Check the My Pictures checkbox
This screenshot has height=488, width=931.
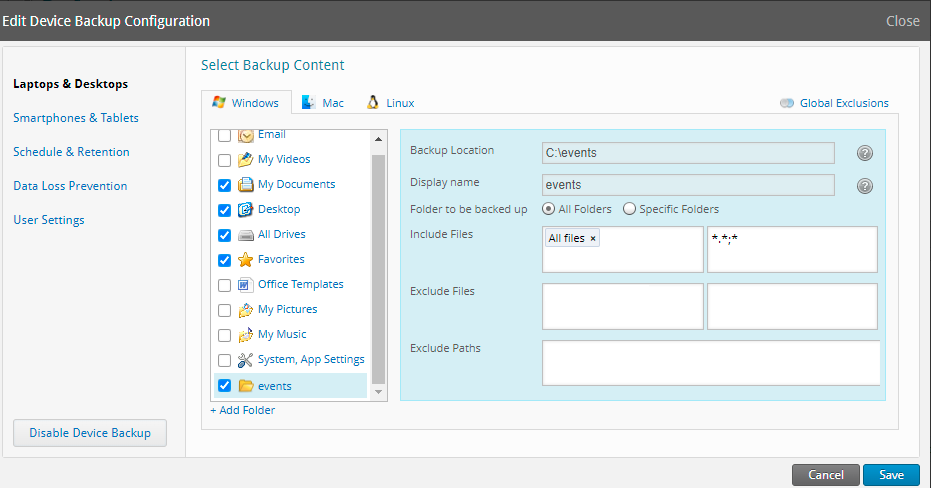[x=224, y=310]
